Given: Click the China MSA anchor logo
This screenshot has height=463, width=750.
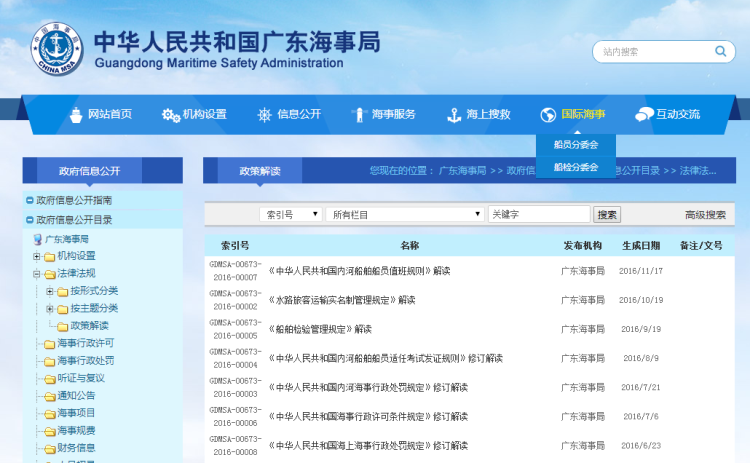Looking at the screenshot, I should point(56,48).
